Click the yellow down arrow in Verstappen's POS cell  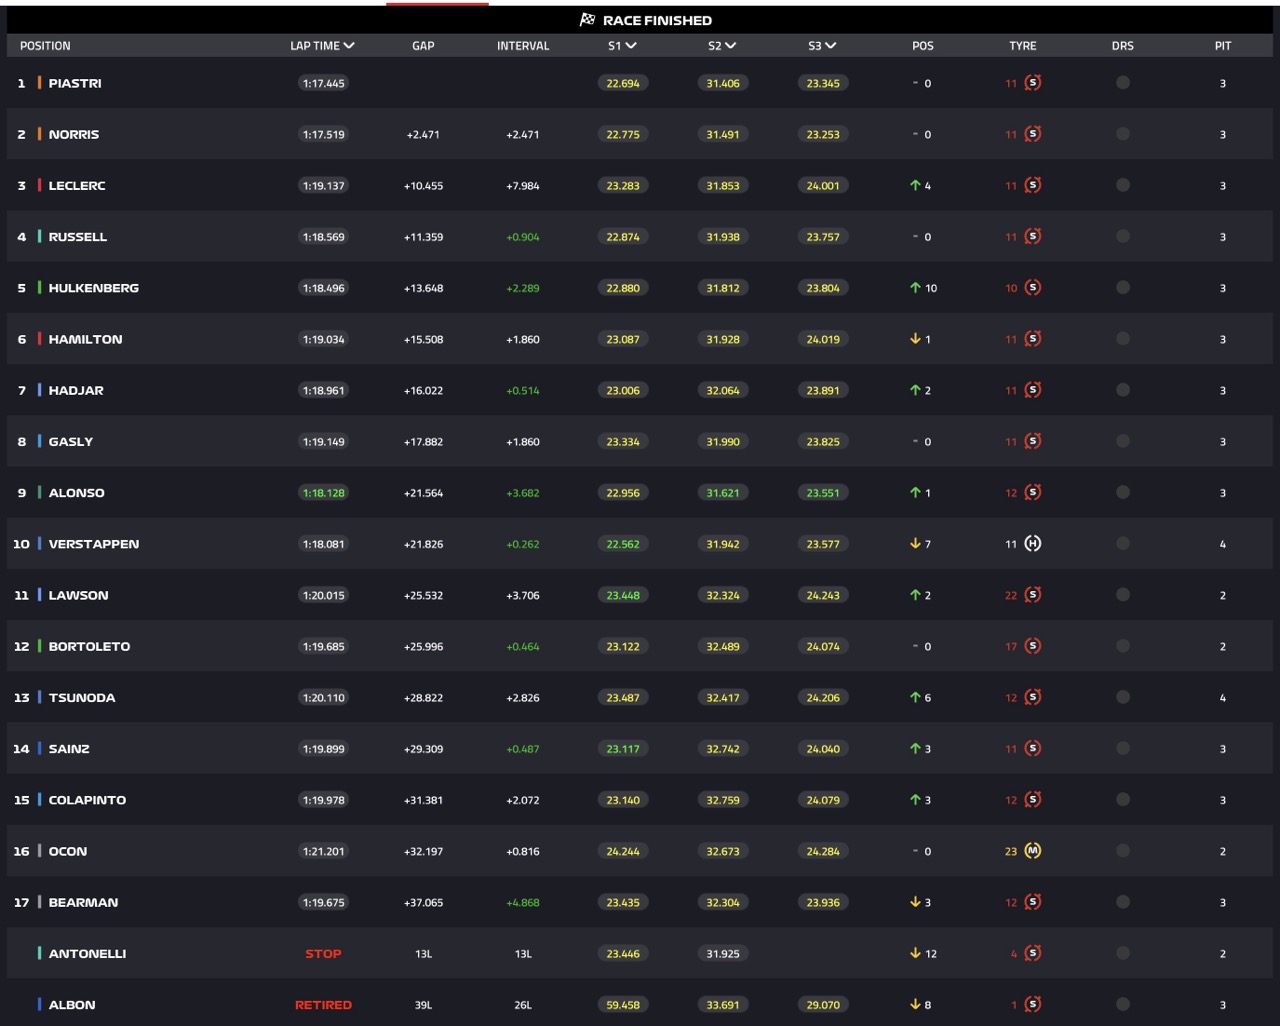point(915,543)
